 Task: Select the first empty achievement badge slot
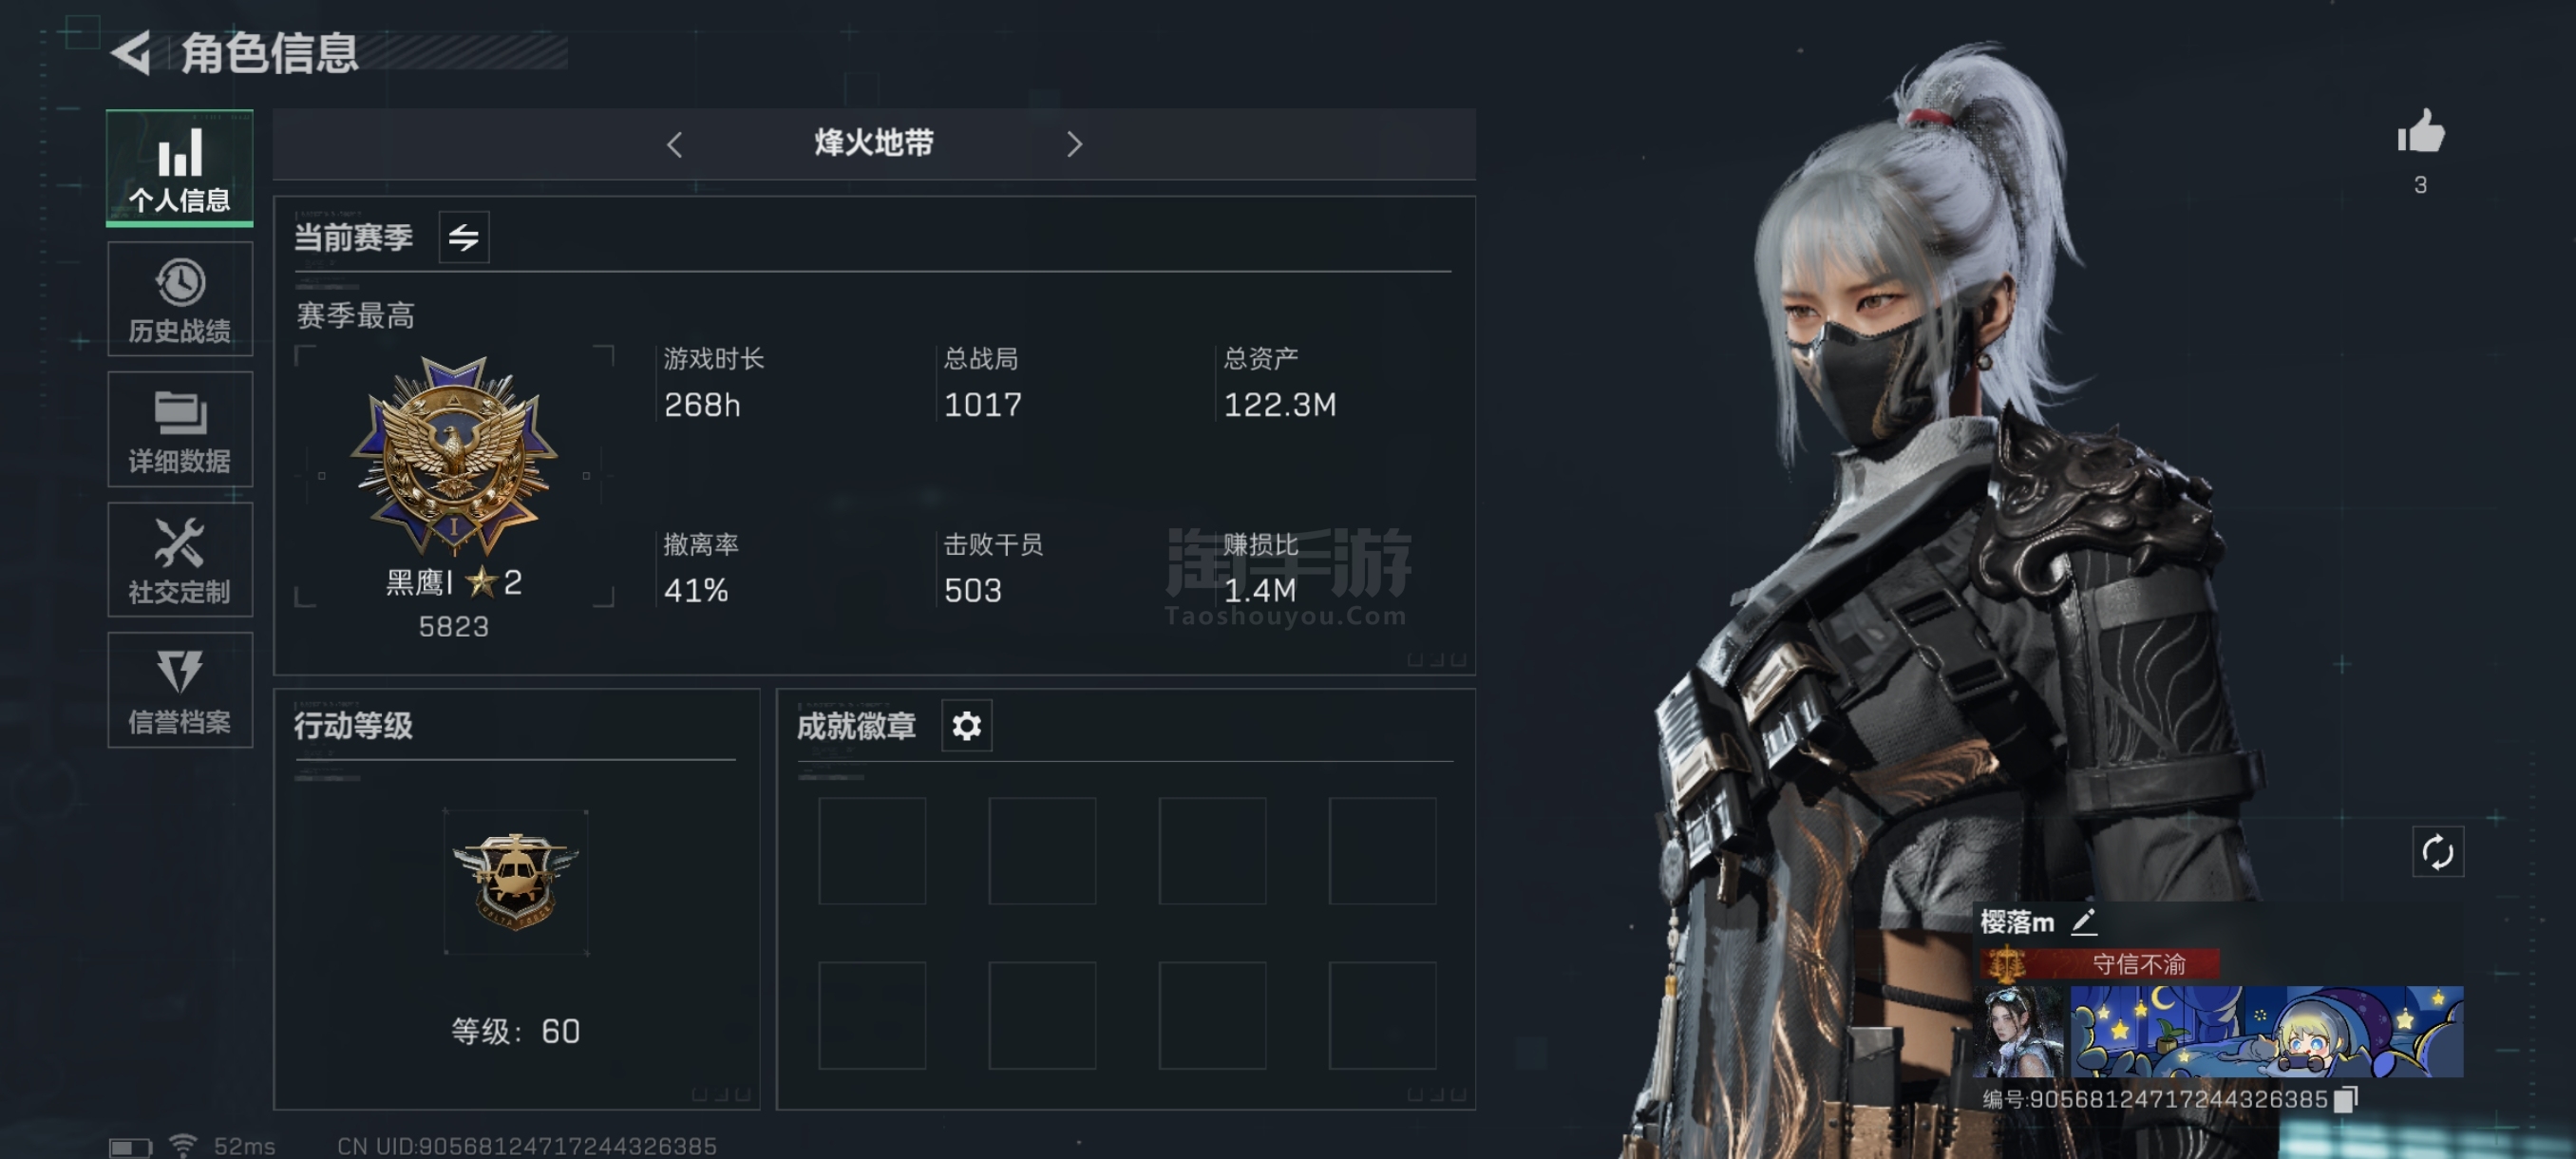(x=872, y=851)
